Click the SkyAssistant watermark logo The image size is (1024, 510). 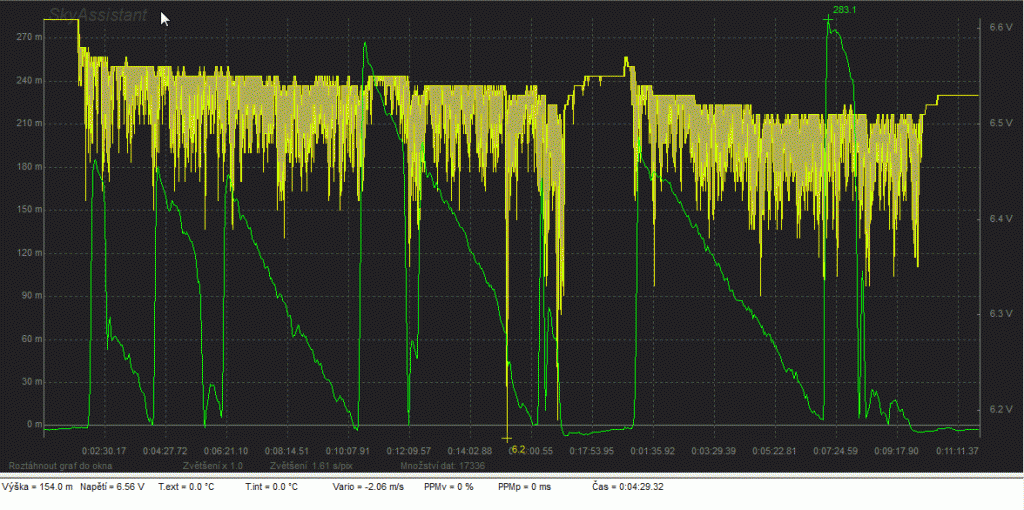pyautogui.click(x=97, y=17)
